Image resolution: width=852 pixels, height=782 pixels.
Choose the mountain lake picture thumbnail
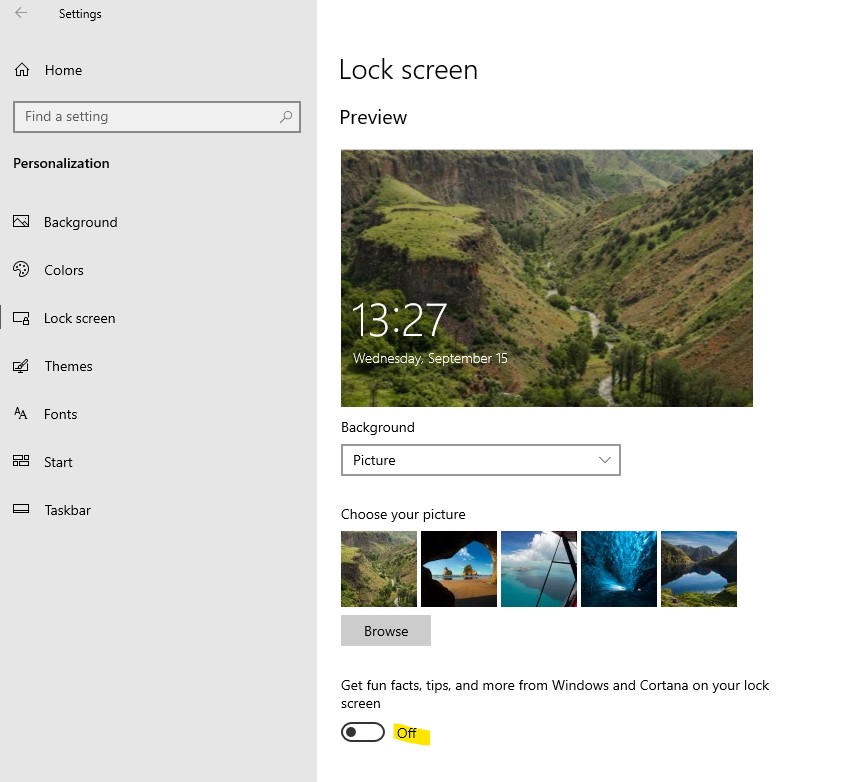699,568
